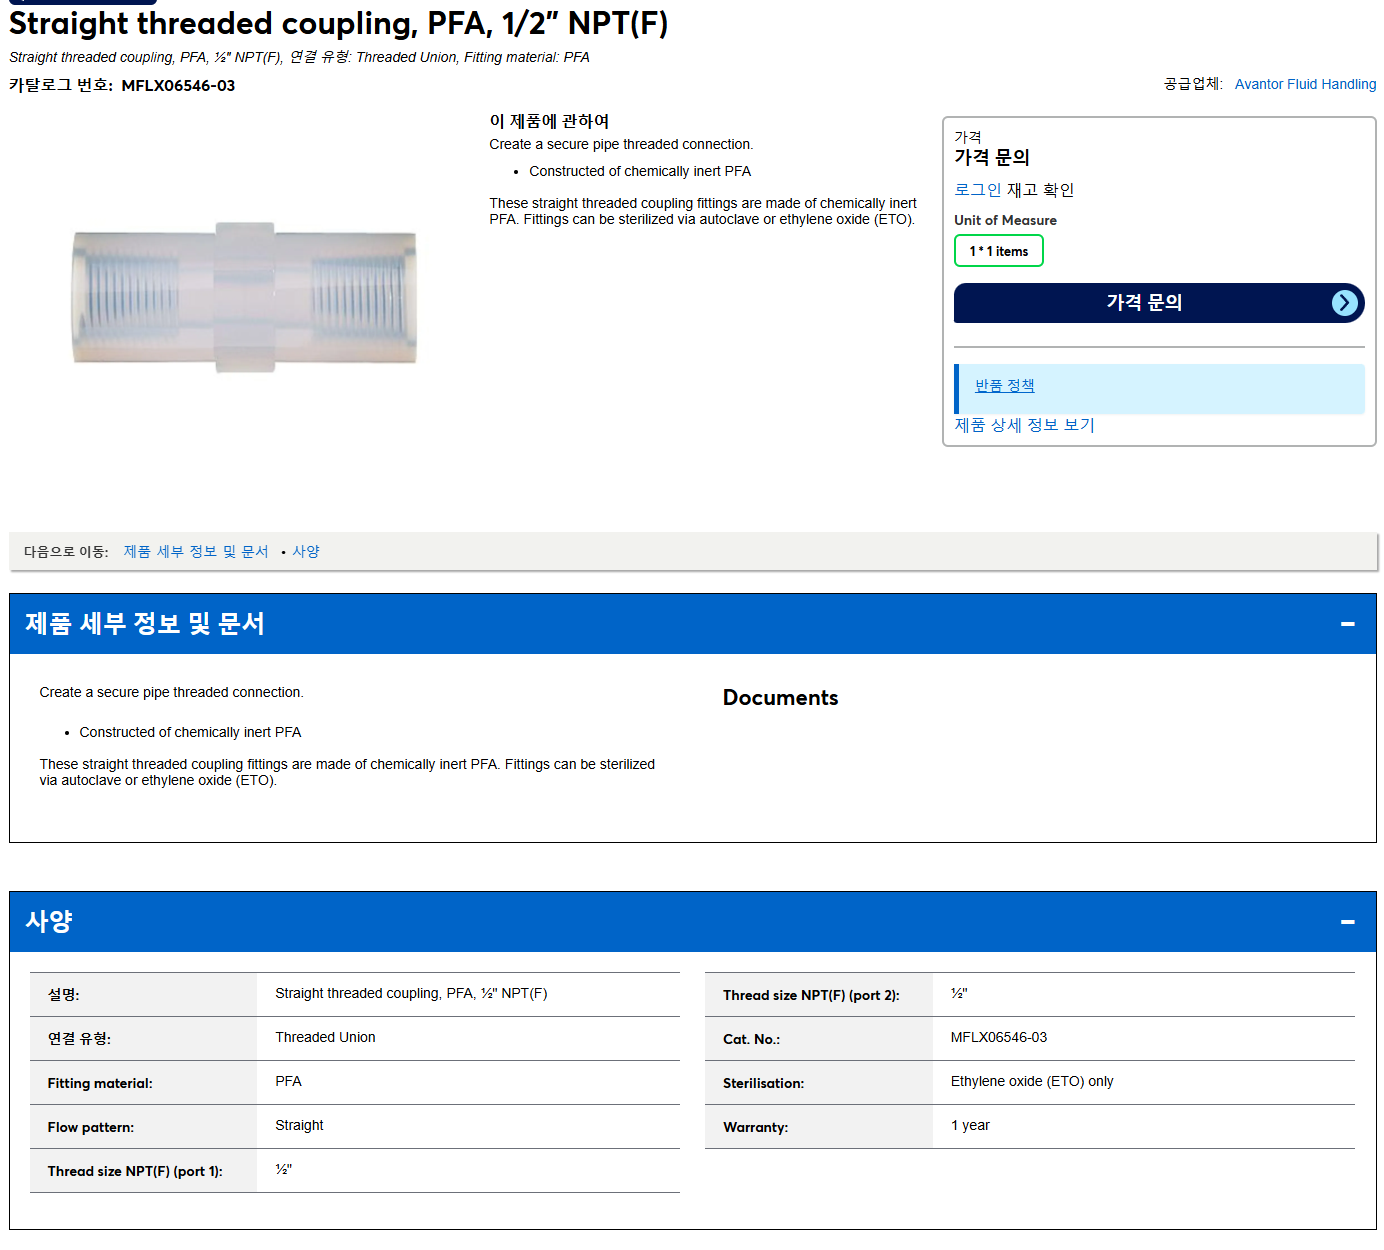
Task: Click the Sterilisation row in specifications table
Action: tap(1030, 1083)
